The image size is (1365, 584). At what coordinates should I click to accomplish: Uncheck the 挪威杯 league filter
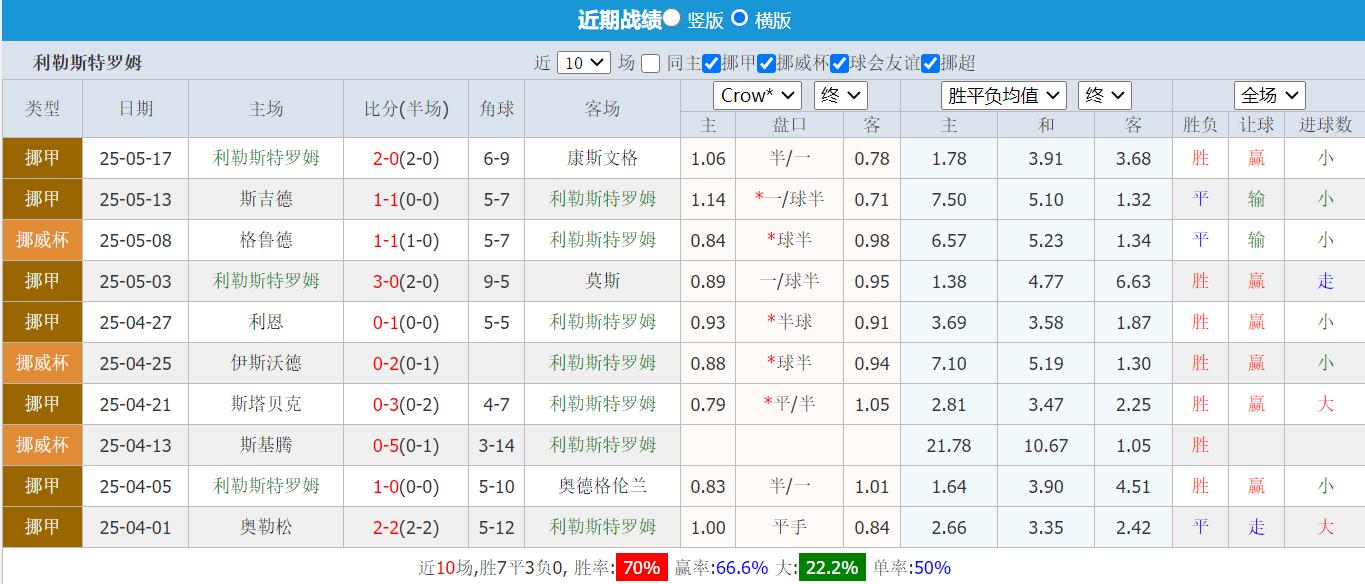coord(766,62)
